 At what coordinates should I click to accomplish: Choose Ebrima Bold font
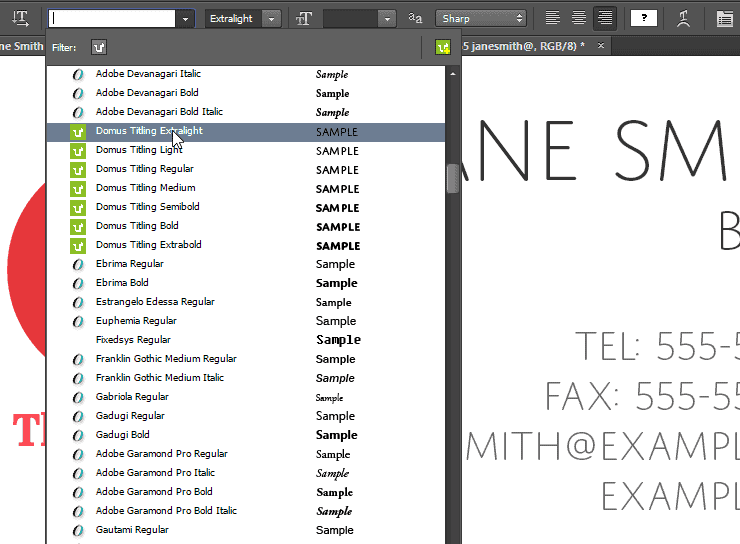(x=245, y=283)
